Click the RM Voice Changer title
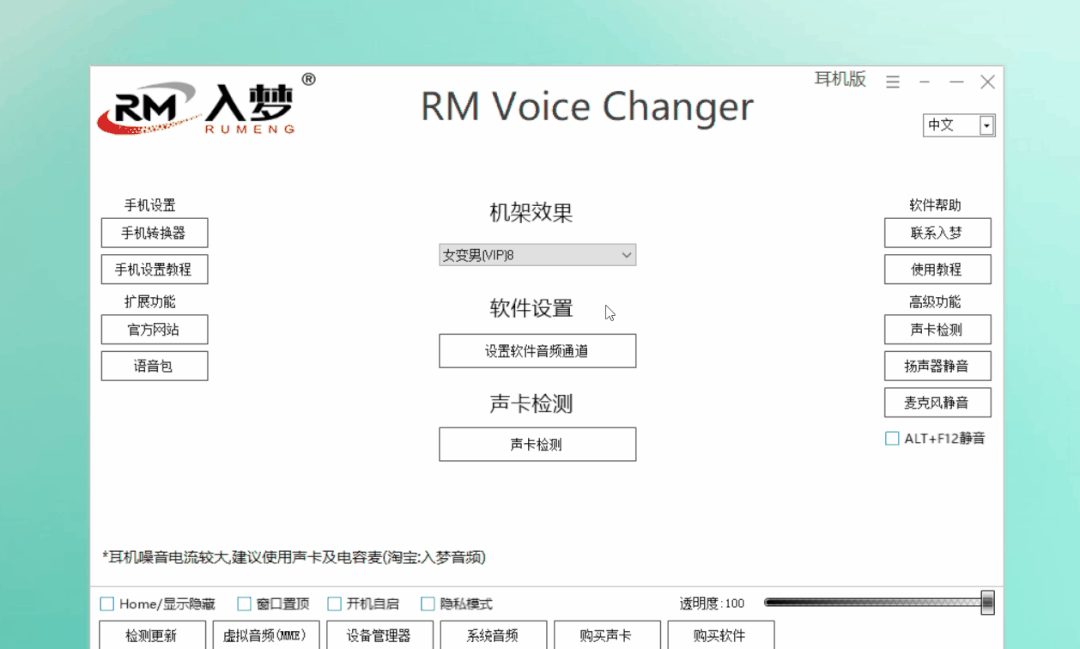This screenshot has width=1080, height=649. [x=587, y=107]
